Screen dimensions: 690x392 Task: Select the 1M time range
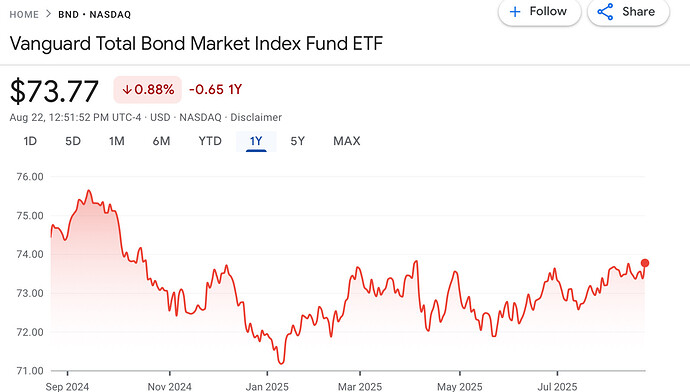click(x=117, y=141)
